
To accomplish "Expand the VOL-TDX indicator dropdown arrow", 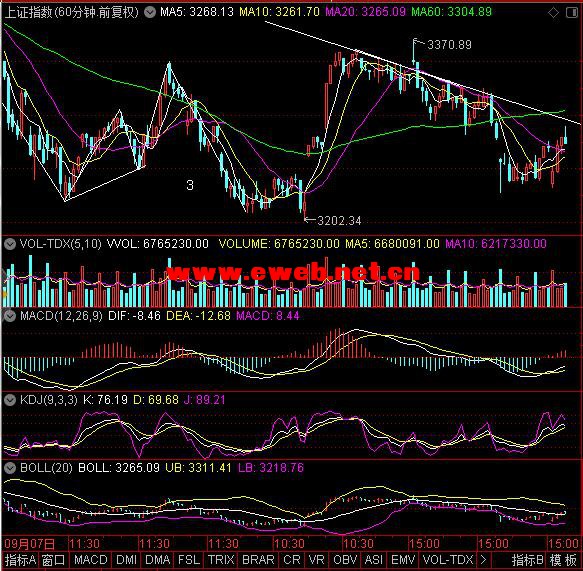I will (10, 244).
